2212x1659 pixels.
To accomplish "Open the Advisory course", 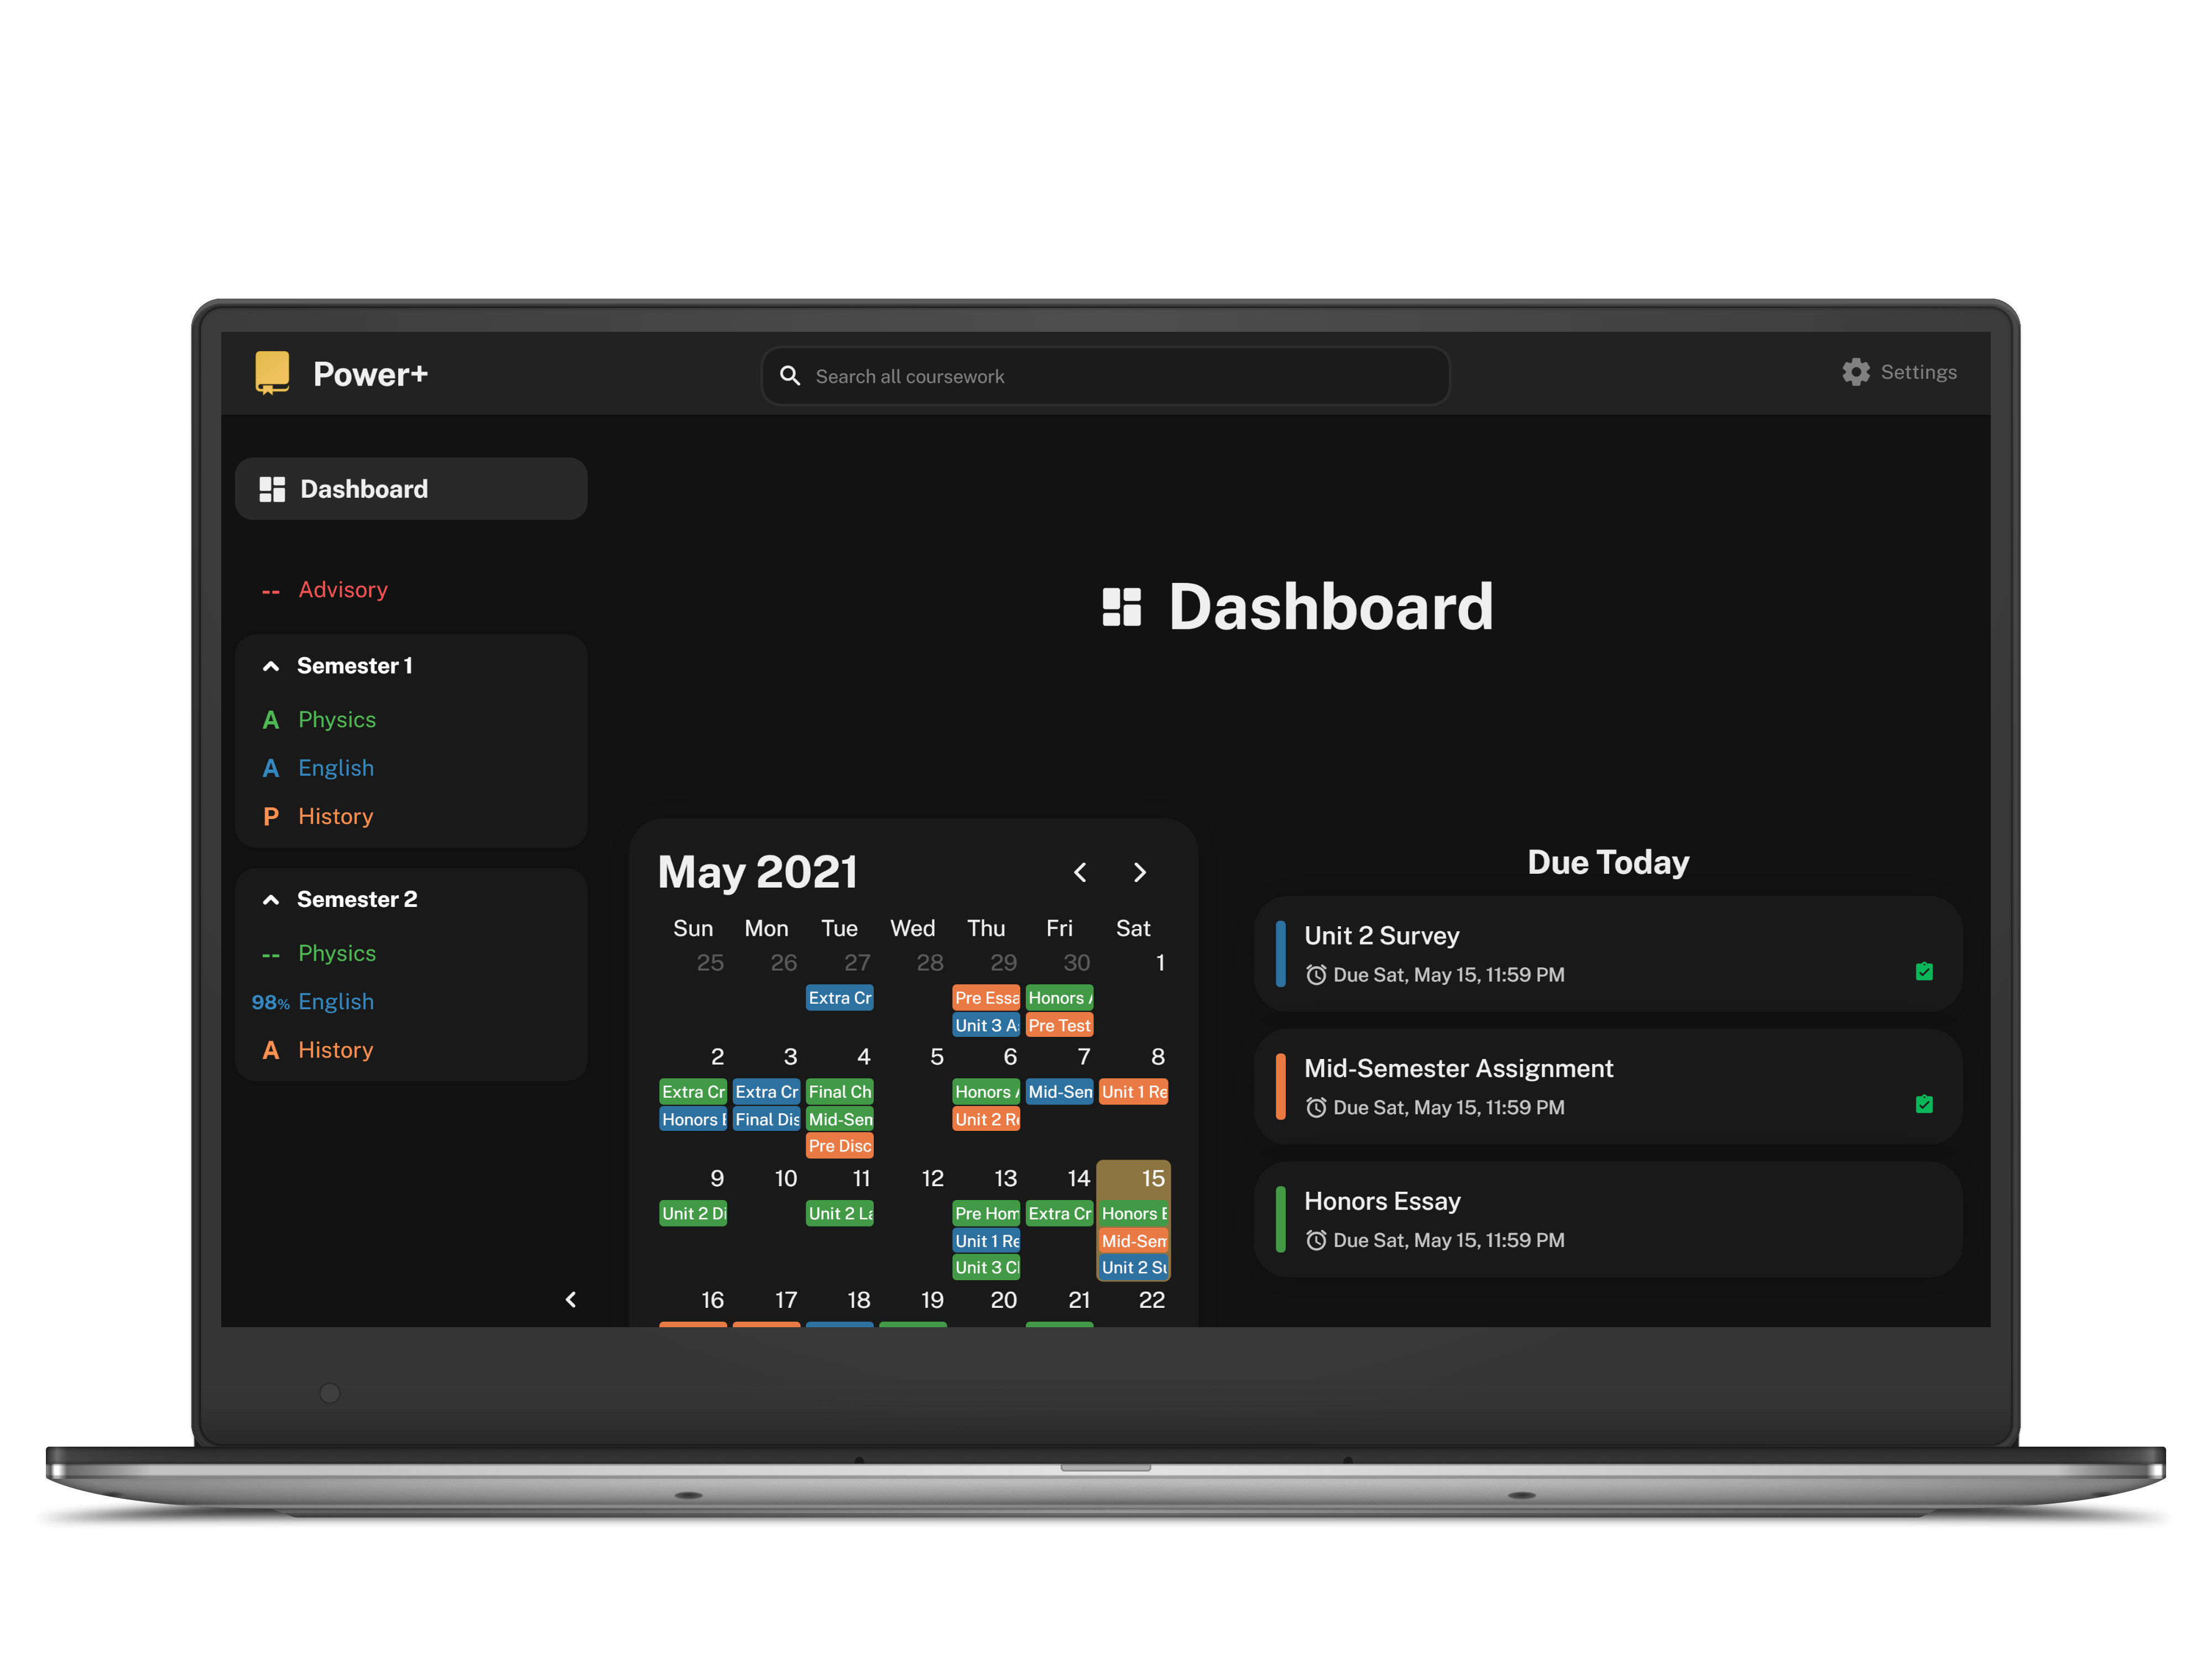I will (x=342, y=590).
